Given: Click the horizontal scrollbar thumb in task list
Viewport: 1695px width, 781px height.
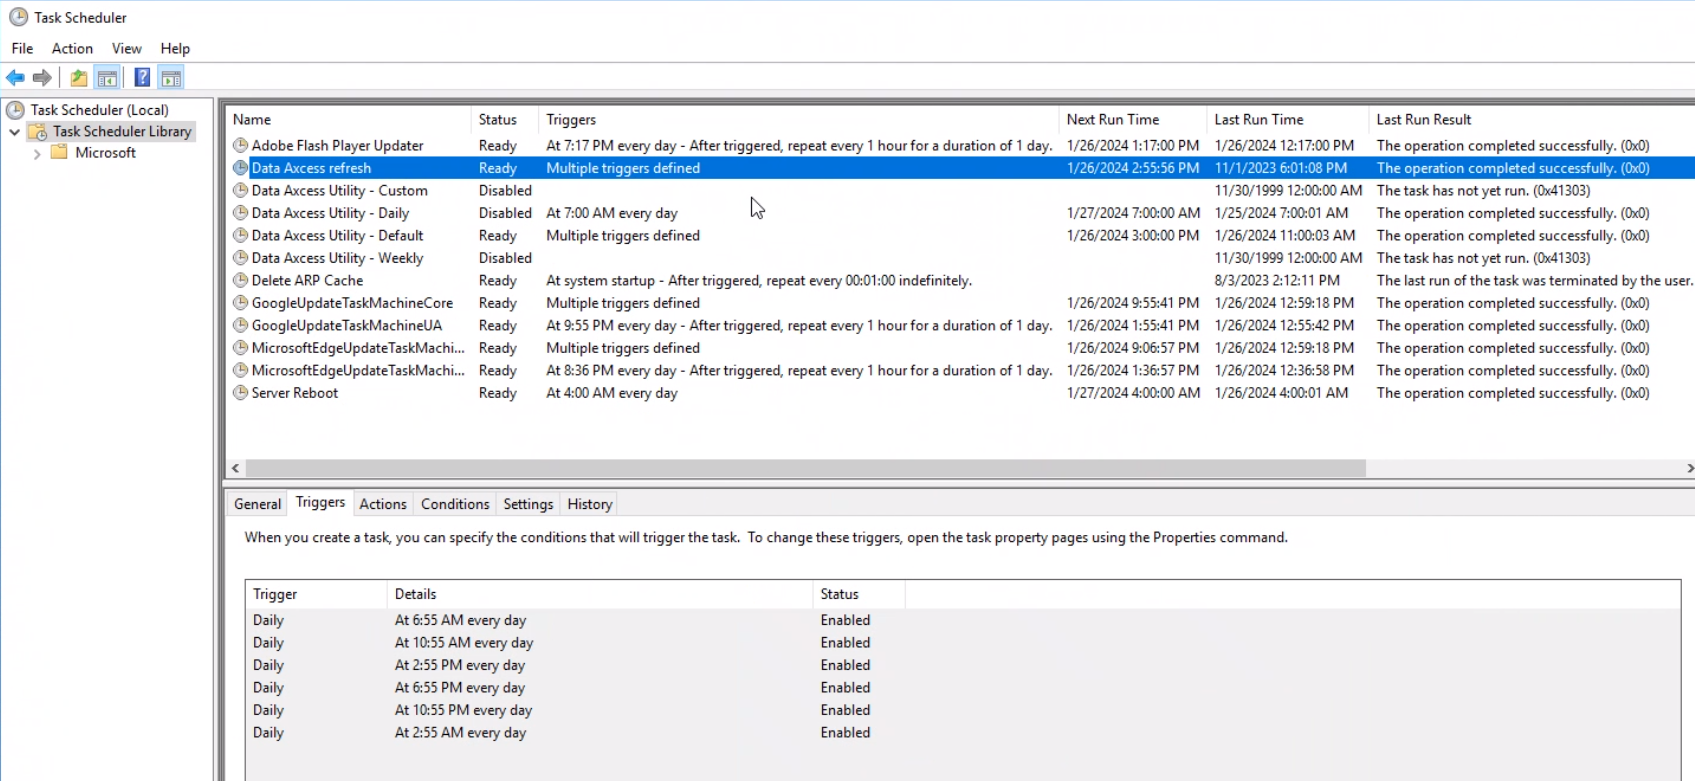Looking at the screenshot, I should (x=806, y=468).
